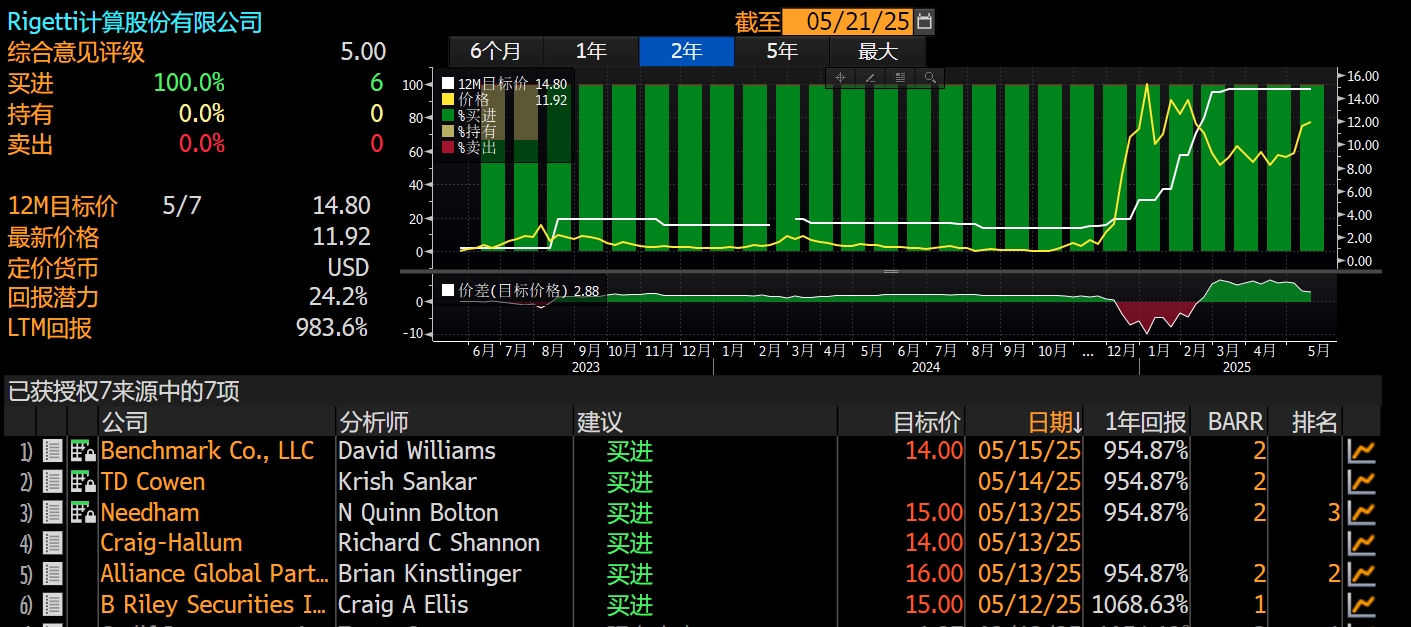
Task: Open the TD Cowen firm link
Action: tap(152, 482)
